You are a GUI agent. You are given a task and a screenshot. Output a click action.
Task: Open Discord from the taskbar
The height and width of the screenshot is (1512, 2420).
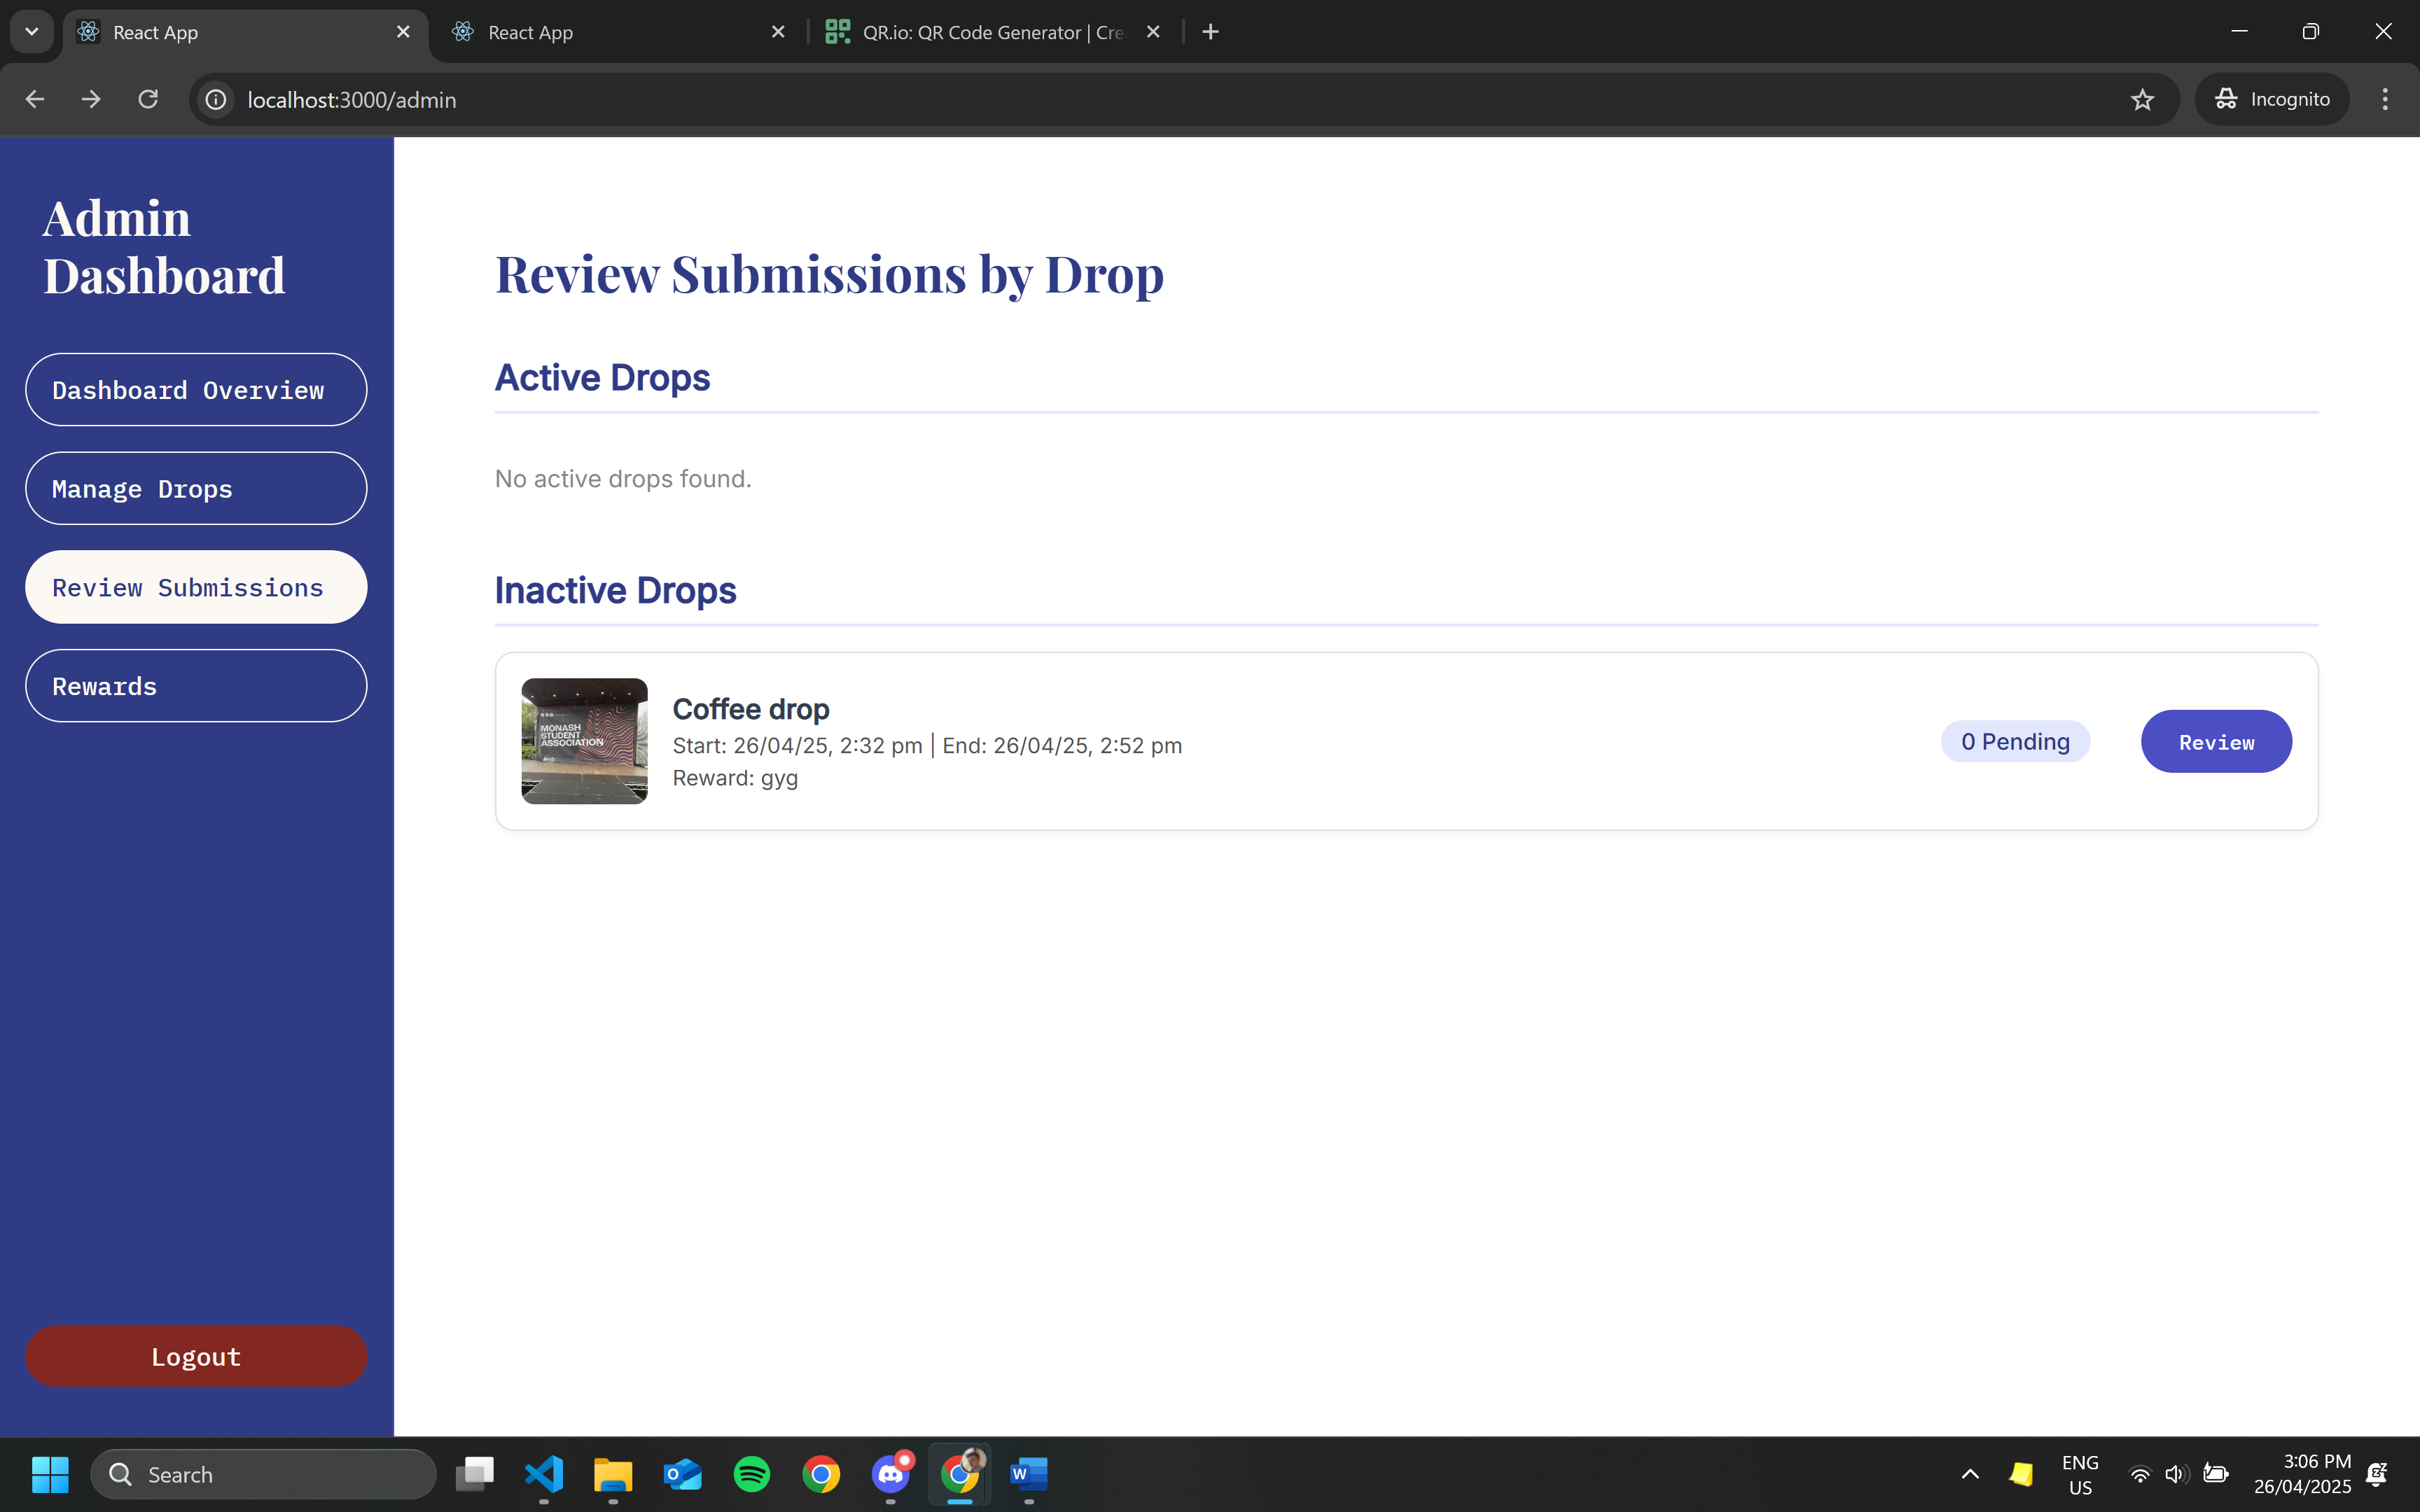[890, 1474]
